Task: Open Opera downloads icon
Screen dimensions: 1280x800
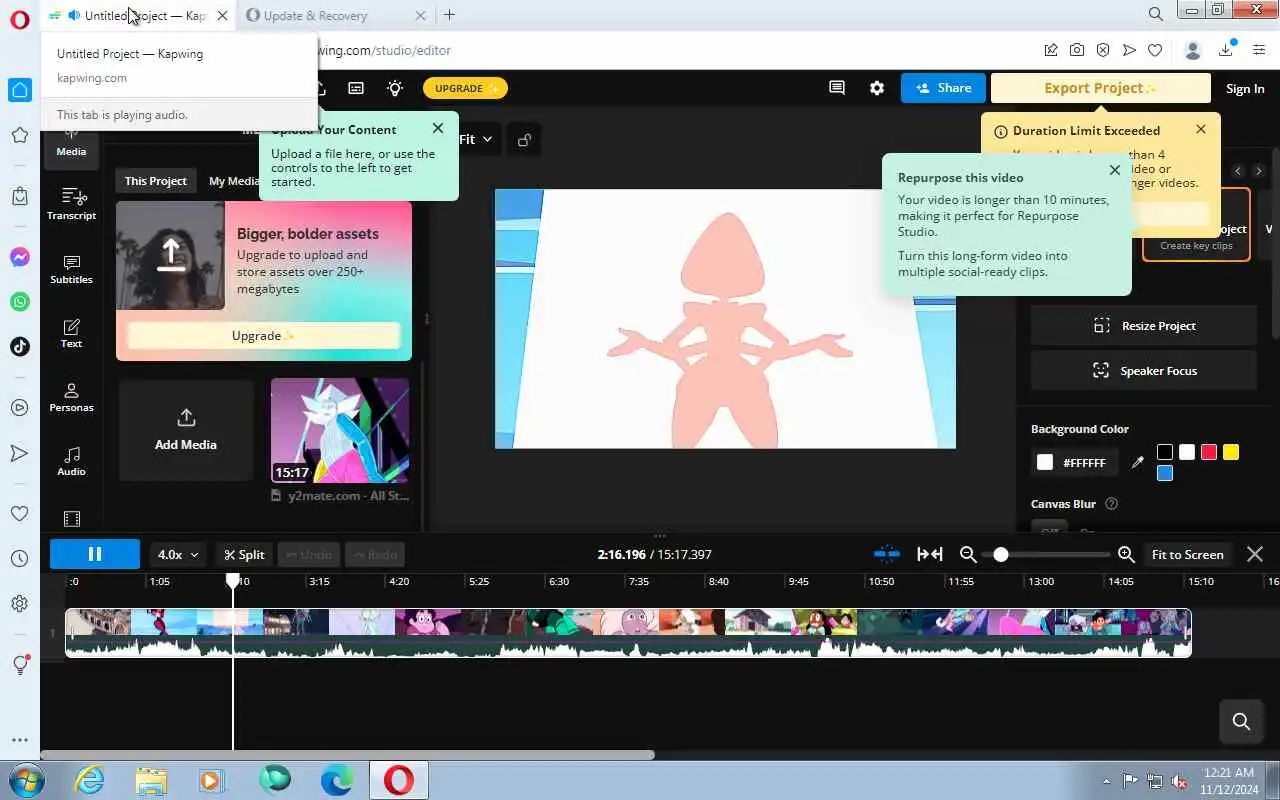Action: (1226, 49)
